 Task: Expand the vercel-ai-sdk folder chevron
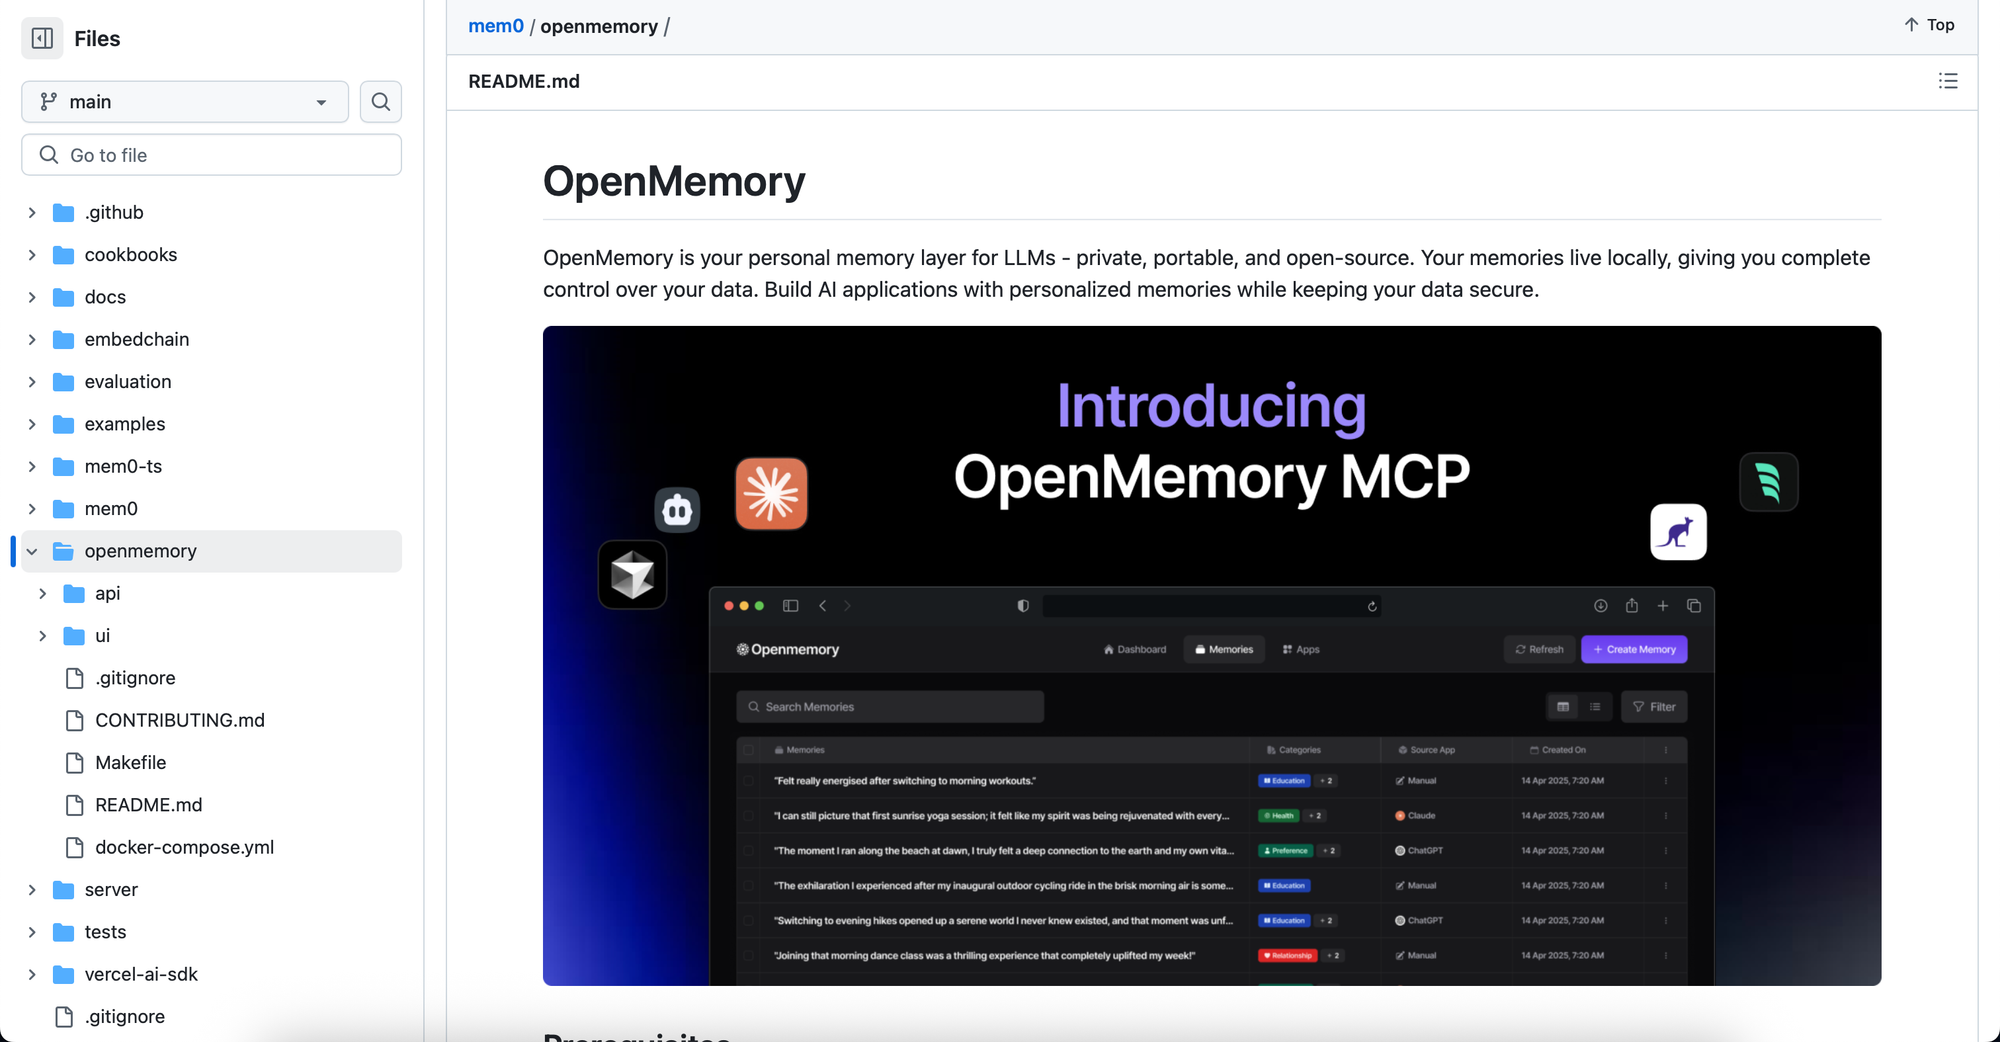tap(32, 975)
